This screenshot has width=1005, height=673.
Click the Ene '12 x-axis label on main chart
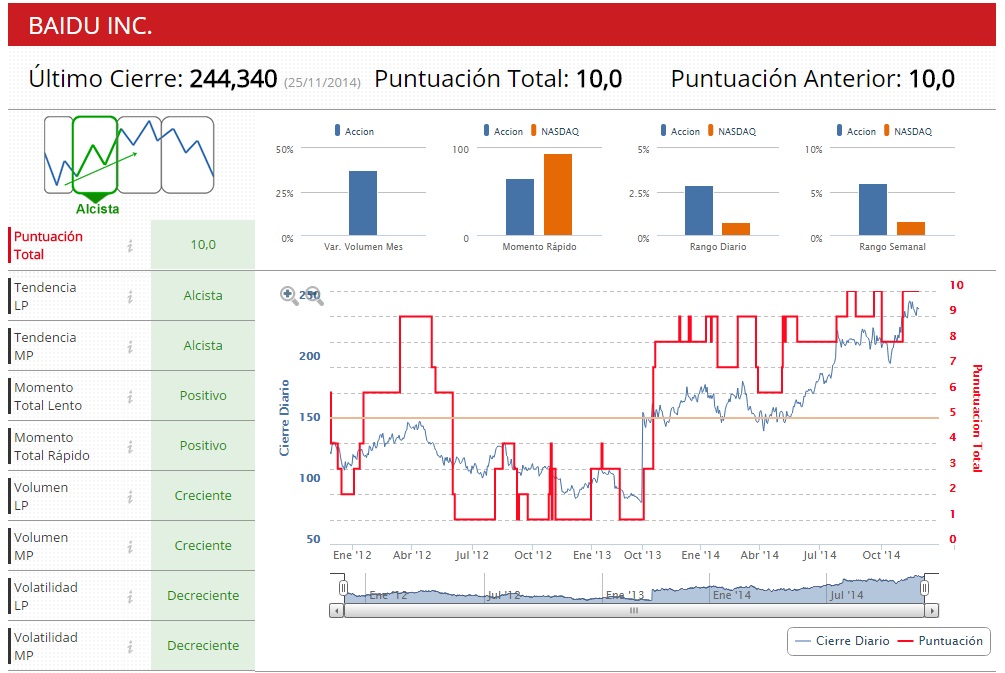(x=352, y=555)
